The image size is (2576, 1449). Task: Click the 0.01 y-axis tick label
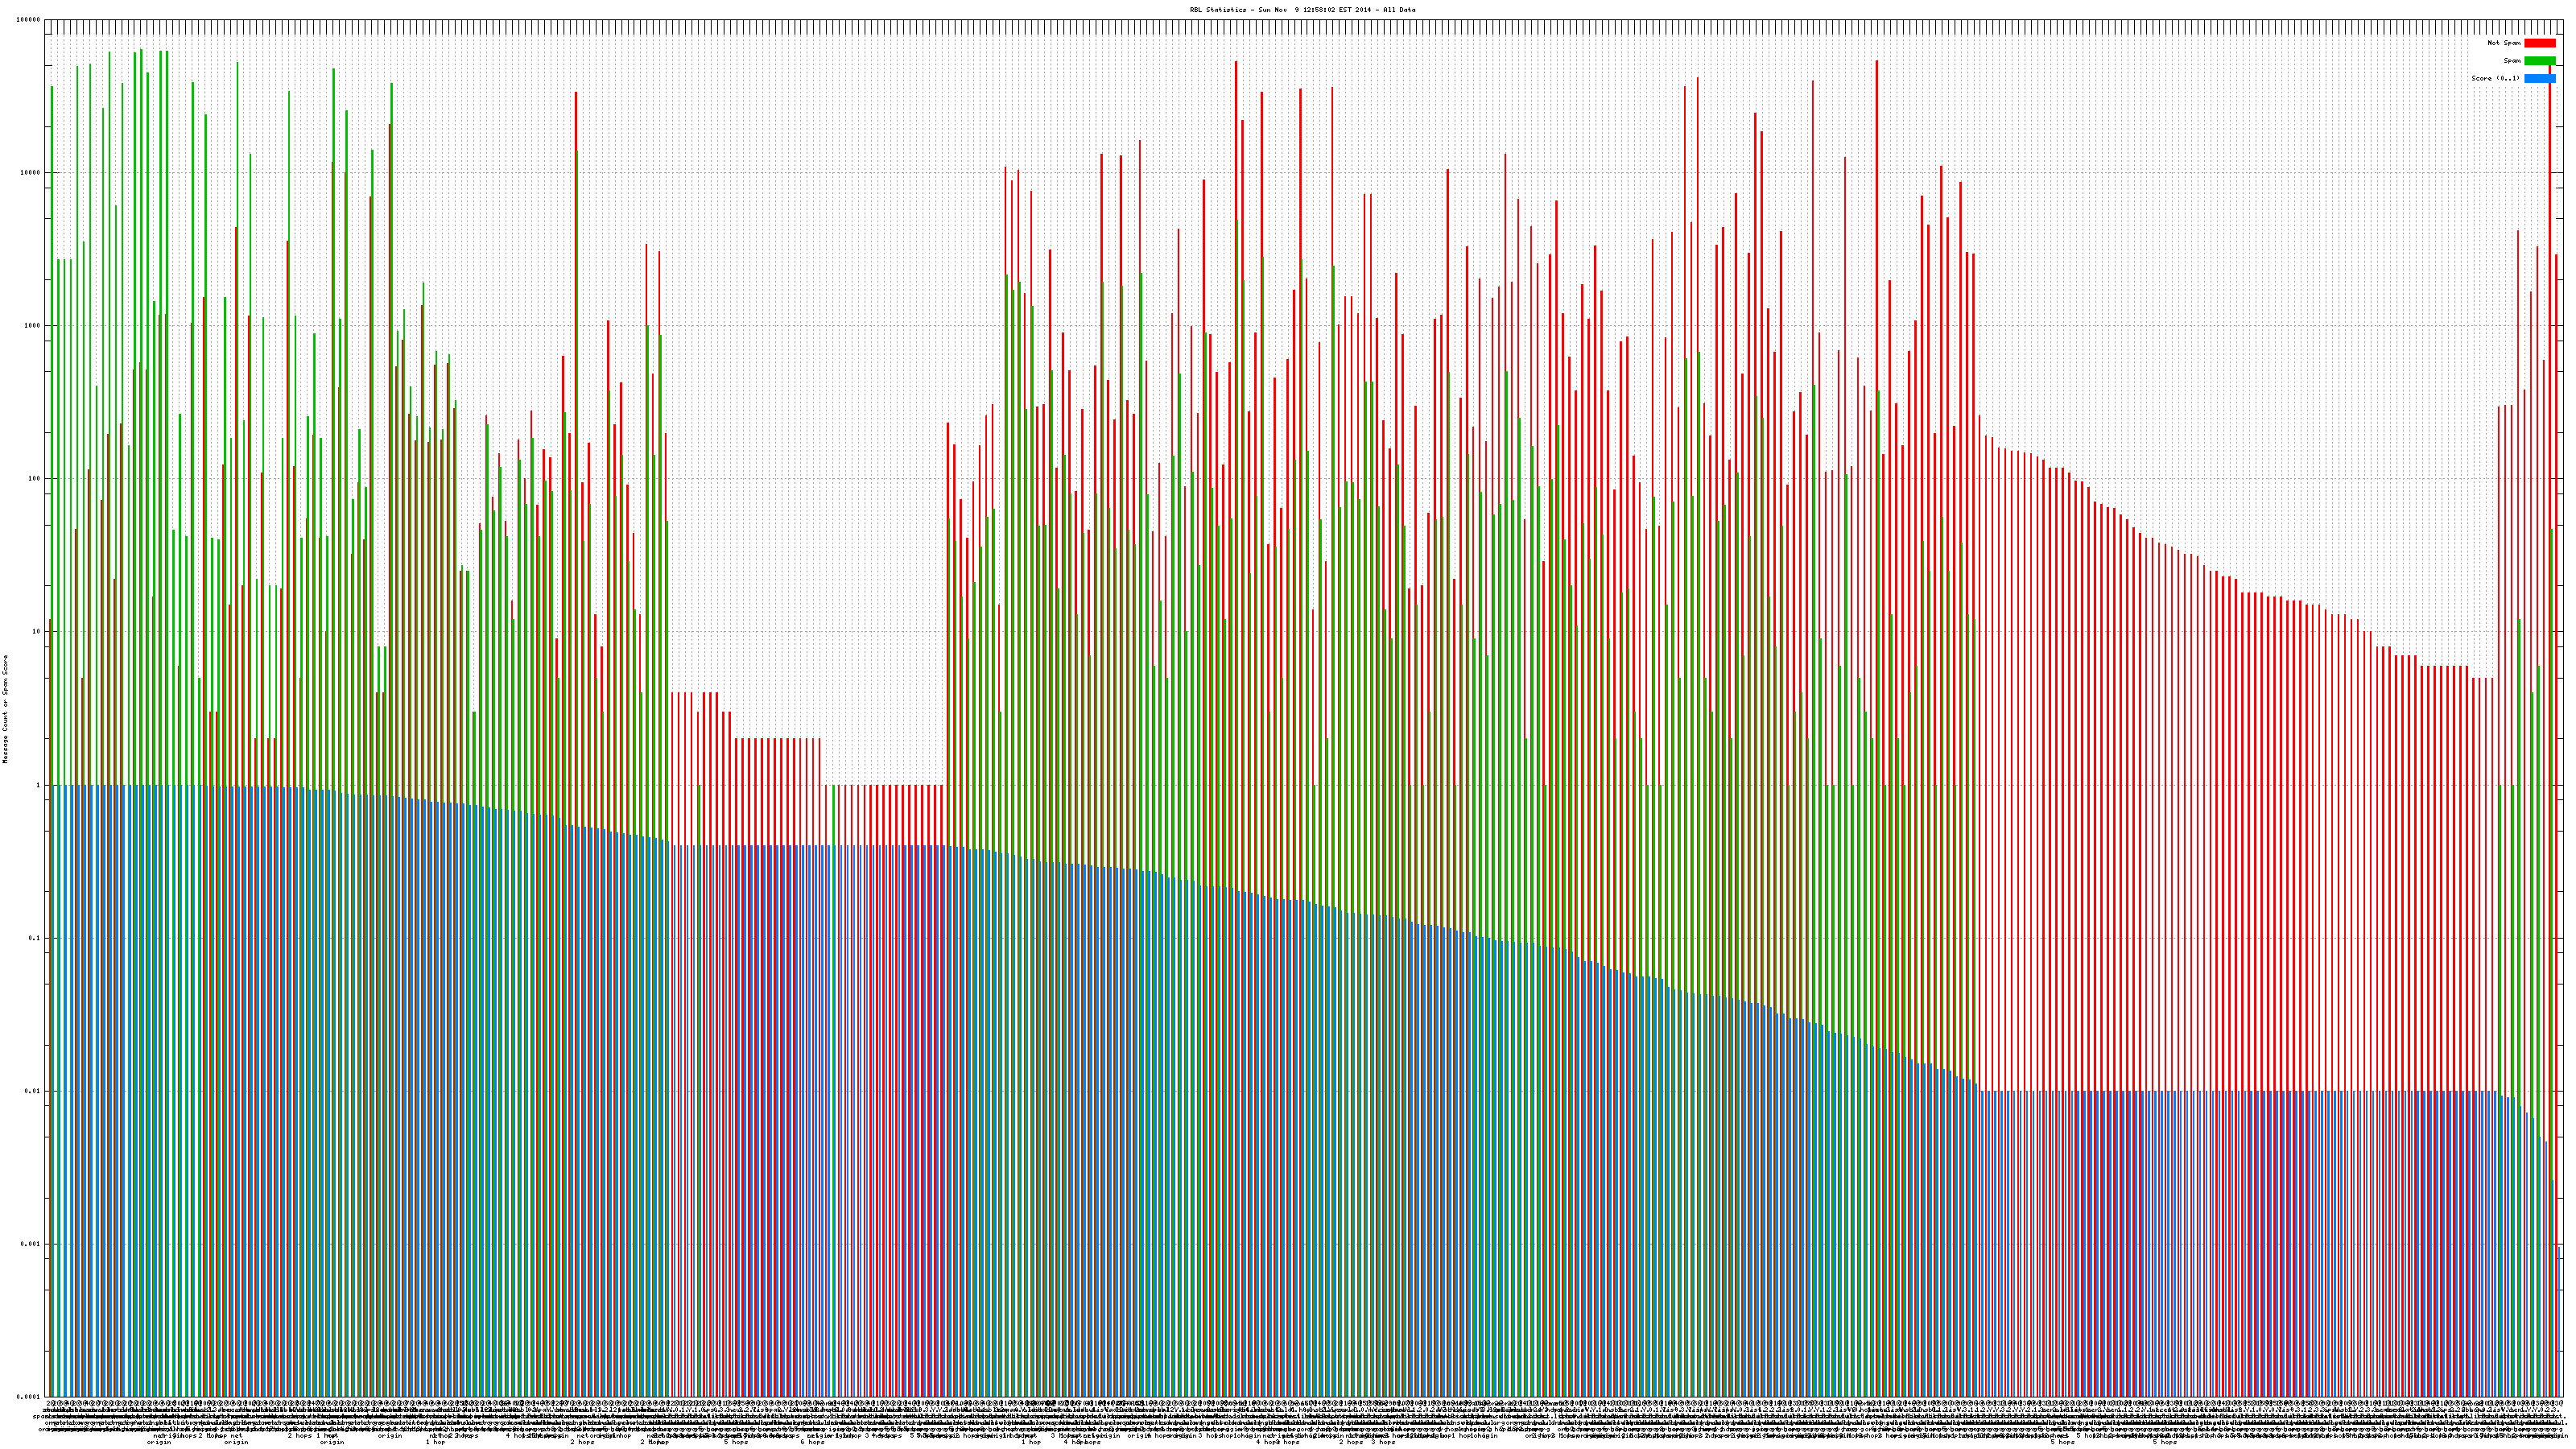tap(33, 1091)
